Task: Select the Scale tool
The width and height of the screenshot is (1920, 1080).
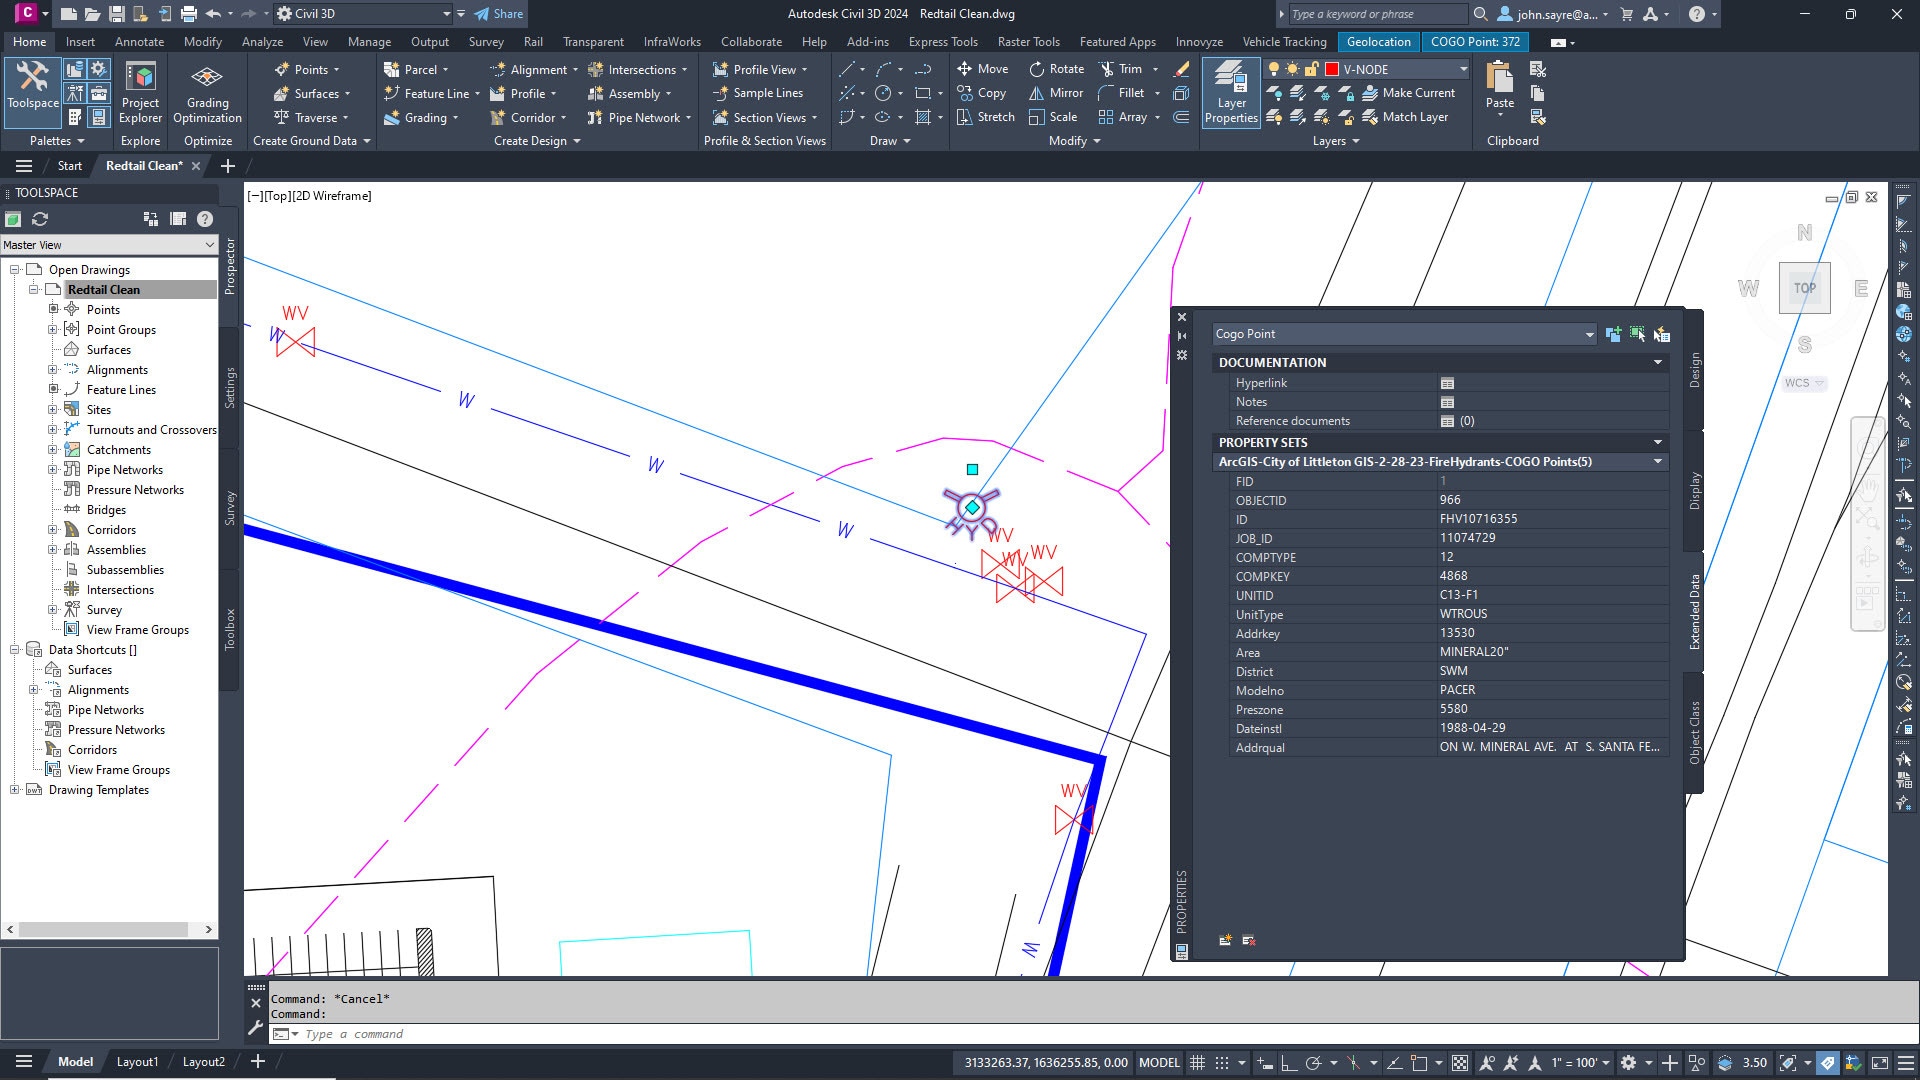Action: point(1053,117)
